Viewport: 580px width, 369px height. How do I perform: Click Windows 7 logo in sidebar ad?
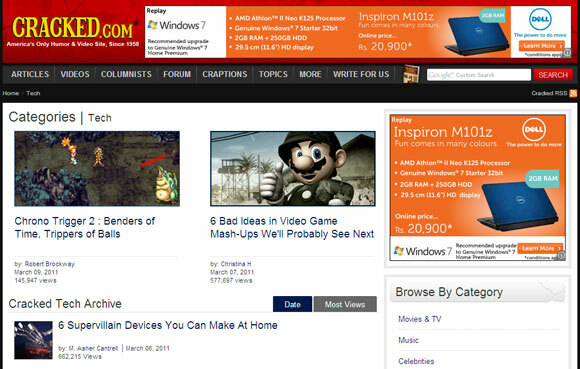point(422,251)
